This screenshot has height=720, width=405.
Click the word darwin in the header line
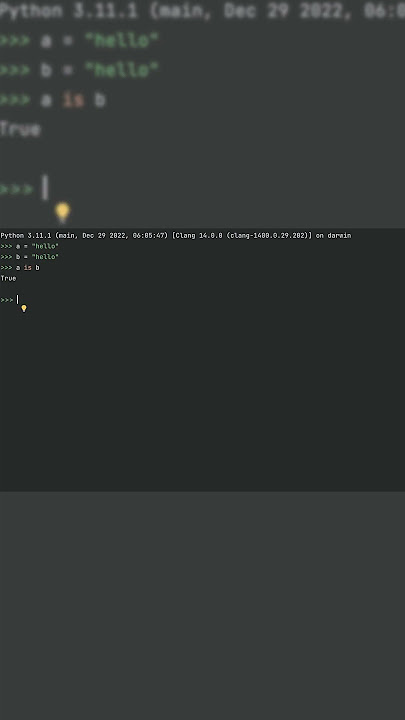click(339, 236)
